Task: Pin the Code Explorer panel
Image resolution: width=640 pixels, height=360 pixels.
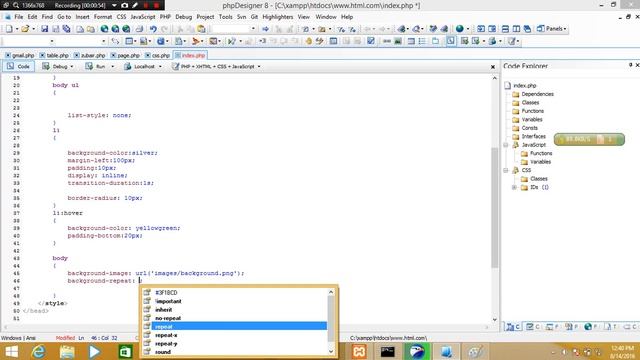Action: tap(630, 65)
